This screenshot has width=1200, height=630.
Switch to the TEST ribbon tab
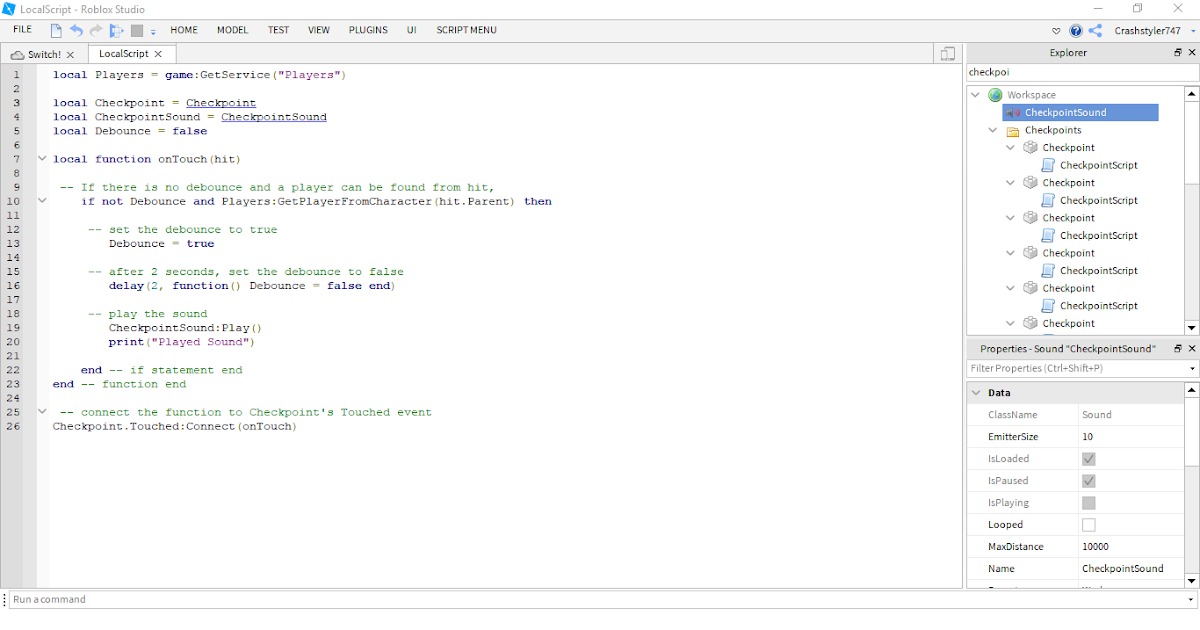click(x=278, y=30)
